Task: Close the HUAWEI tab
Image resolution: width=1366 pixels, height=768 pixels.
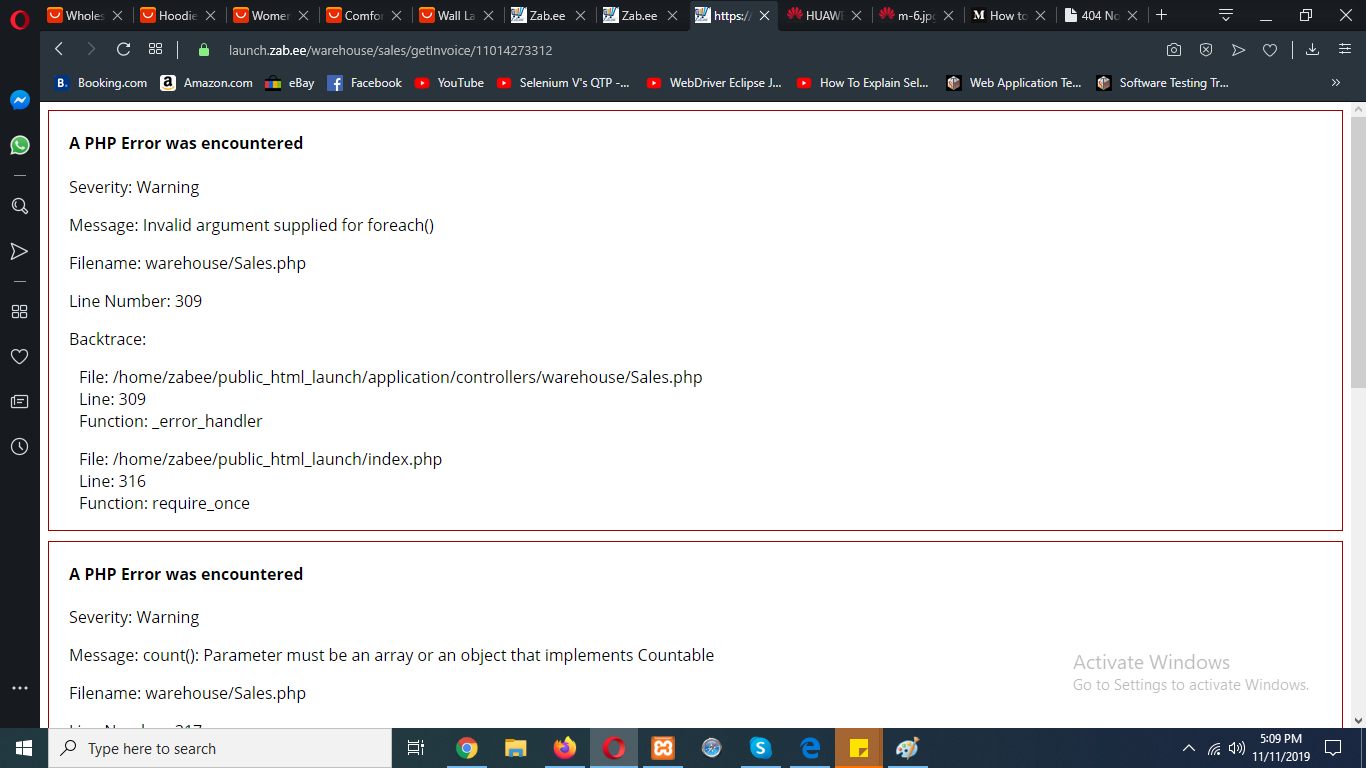Action: point(857,16)
